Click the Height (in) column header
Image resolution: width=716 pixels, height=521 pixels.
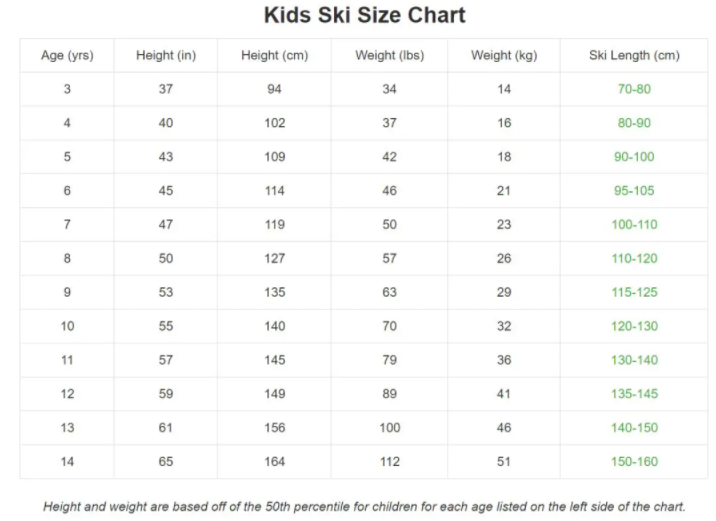(166, 55)
